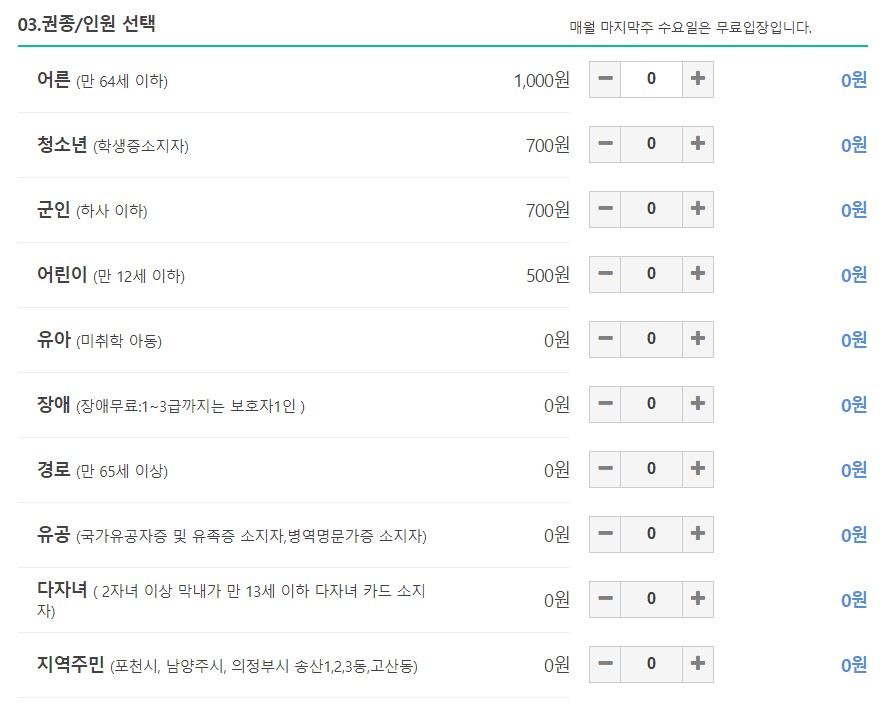Increase the 다자녀 (multi-child) ticket count

[x=700, y=599]
